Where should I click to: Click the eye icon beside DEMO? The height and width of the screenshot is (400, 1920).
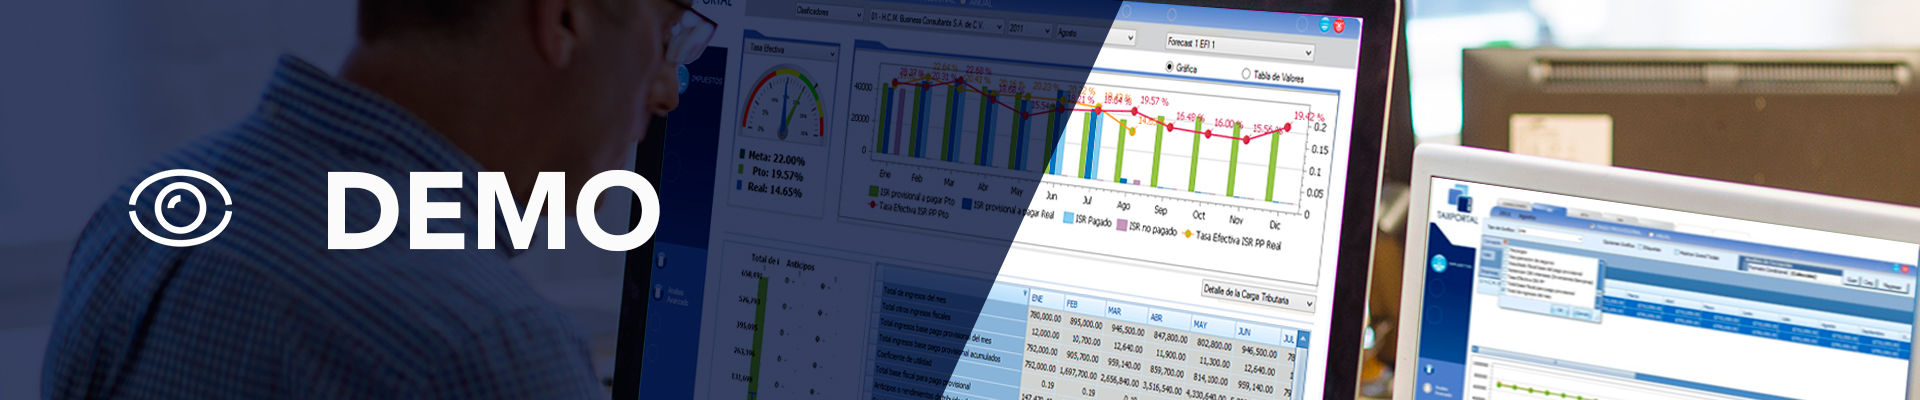click(181, 208)
